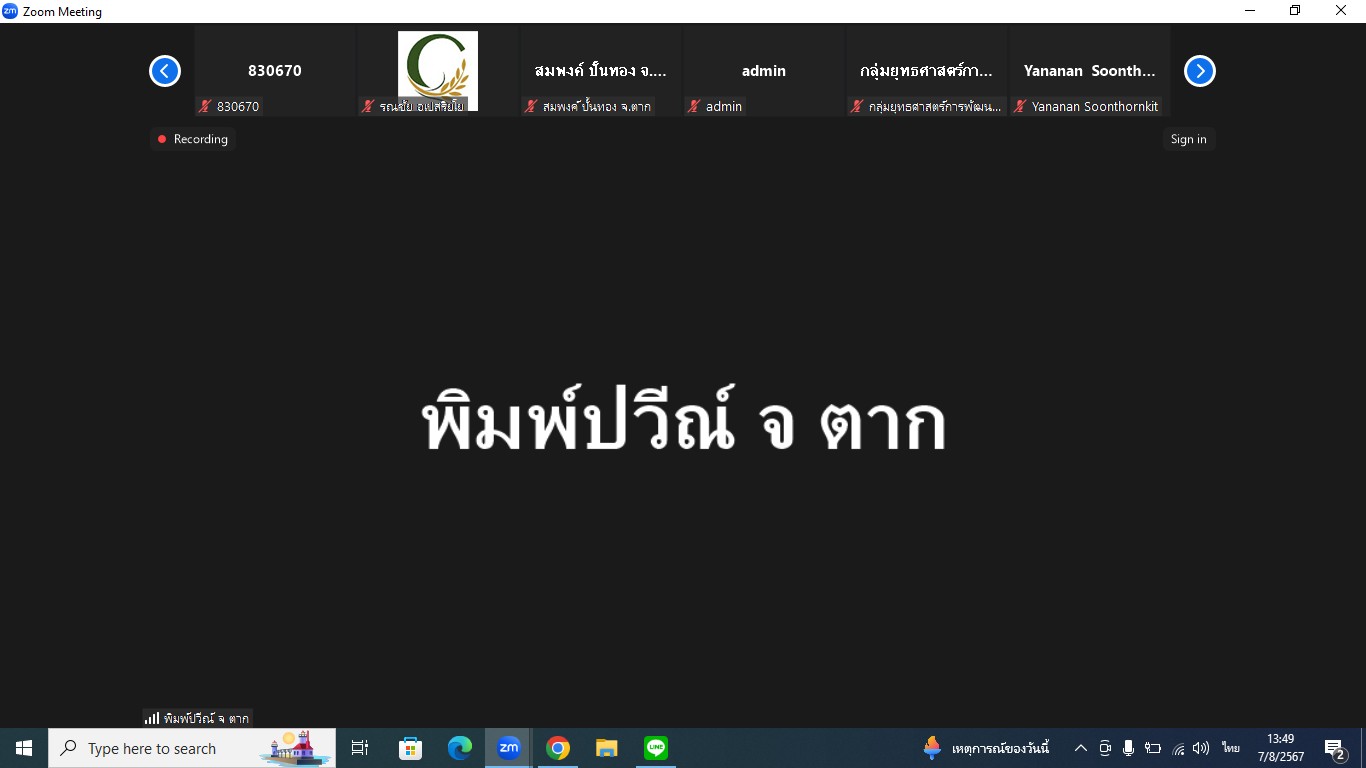Toggle the Thai input language indicator
1366x768 pixels.
(1230, 748)
